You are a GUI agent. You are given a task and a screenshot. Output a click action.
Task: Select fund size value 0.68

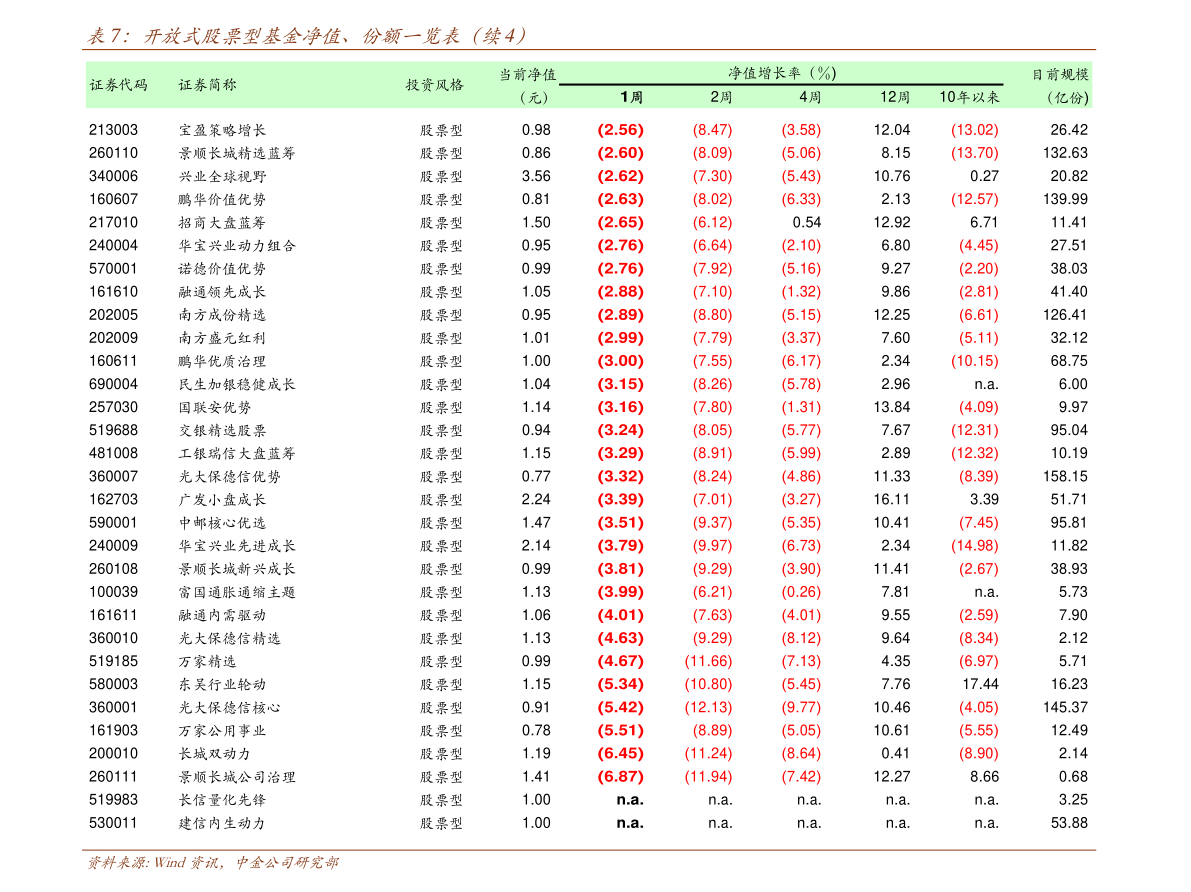pos(1073,777)
